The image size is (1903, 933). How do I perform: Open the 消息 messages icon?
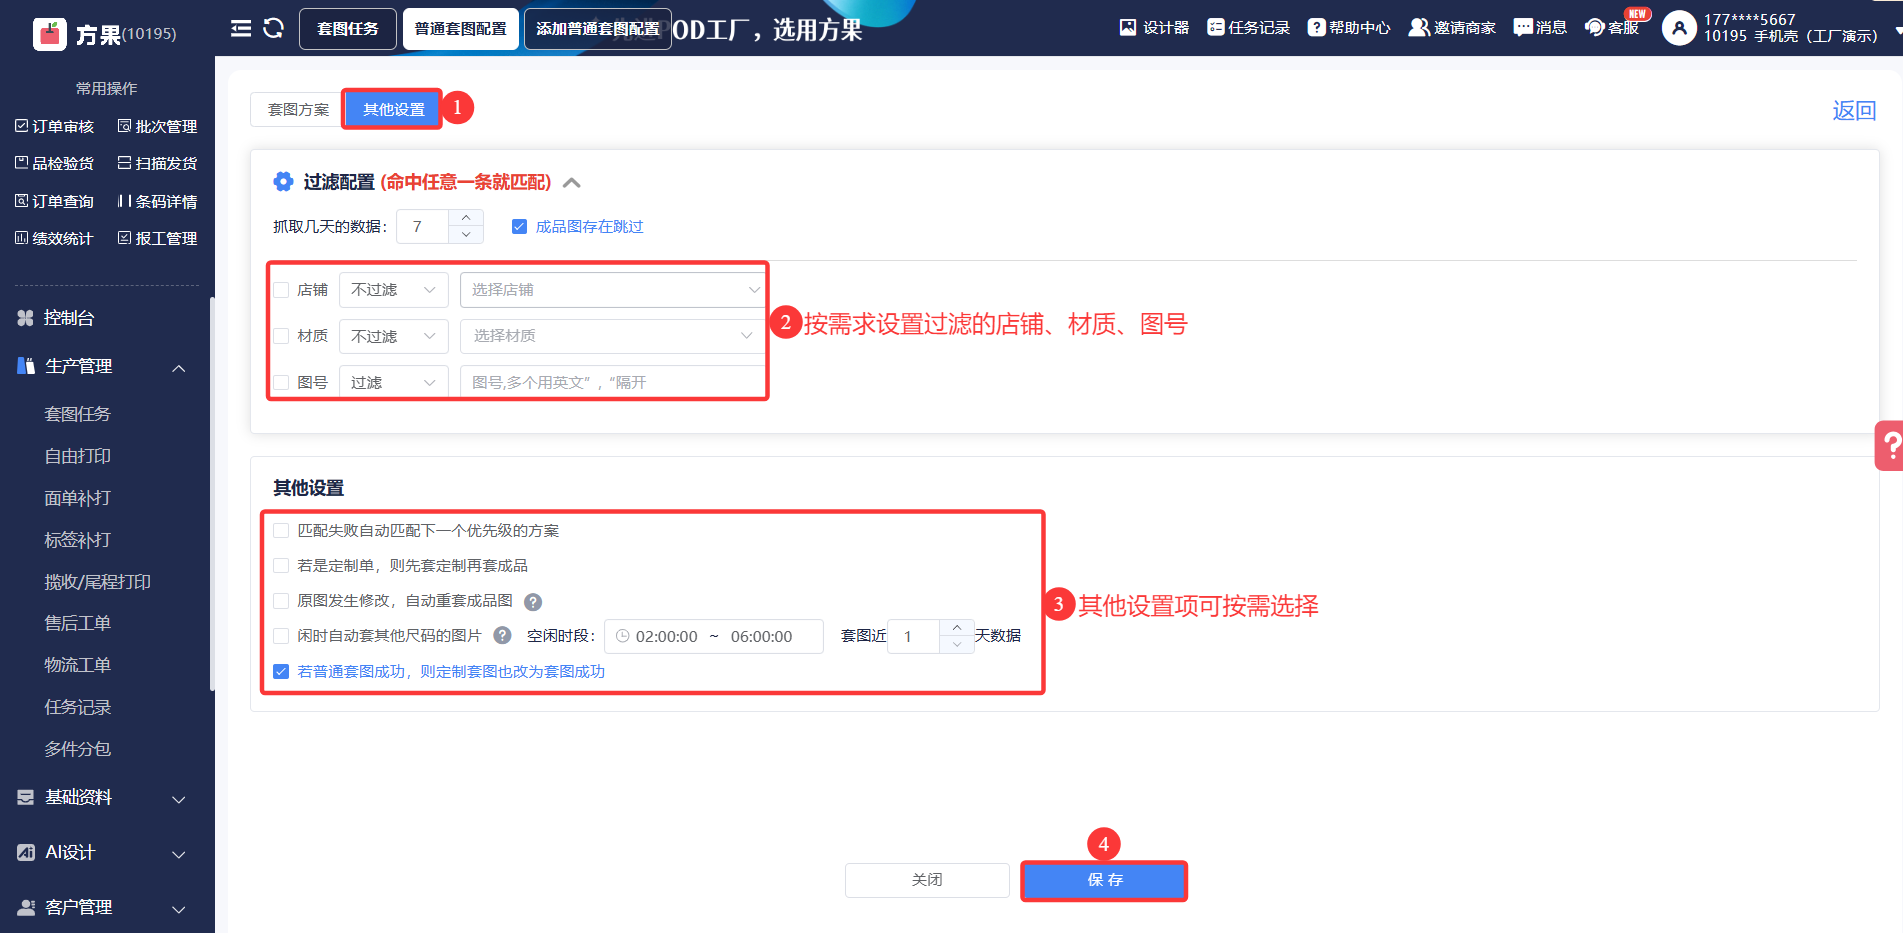(x=1540, y=27)
